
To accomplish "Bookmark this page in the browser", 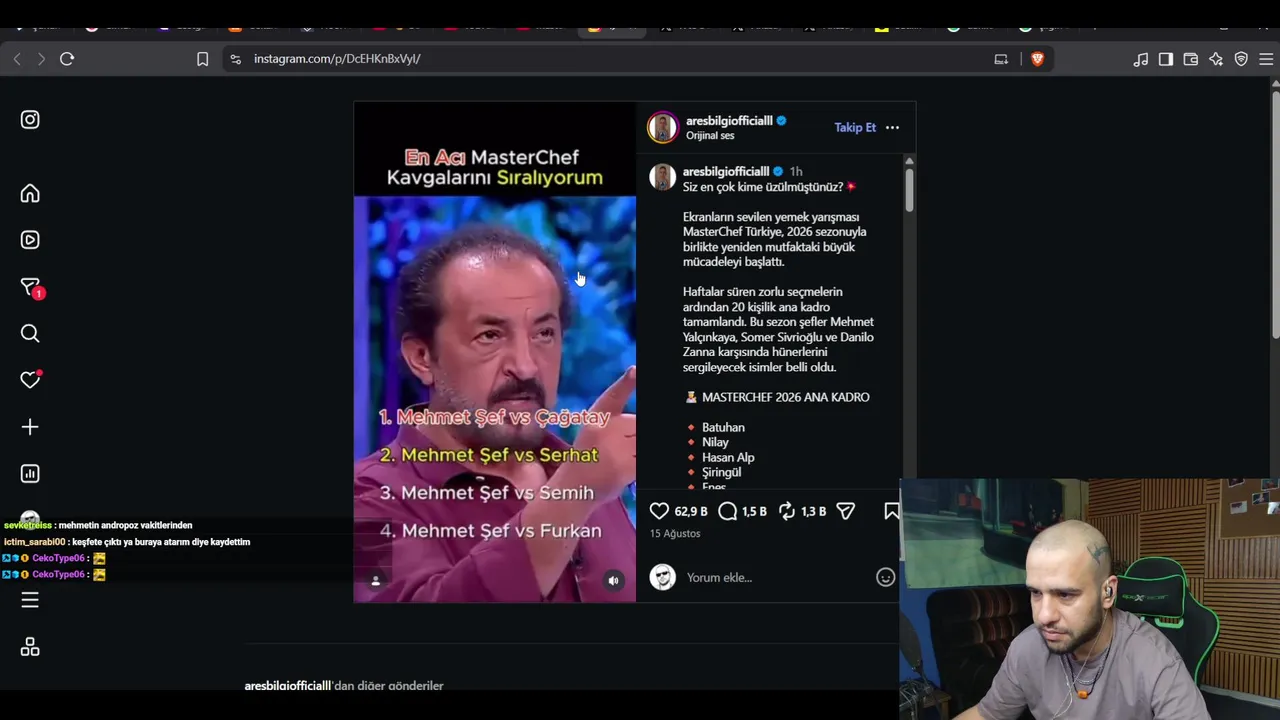I will click(x=202, y=59).
